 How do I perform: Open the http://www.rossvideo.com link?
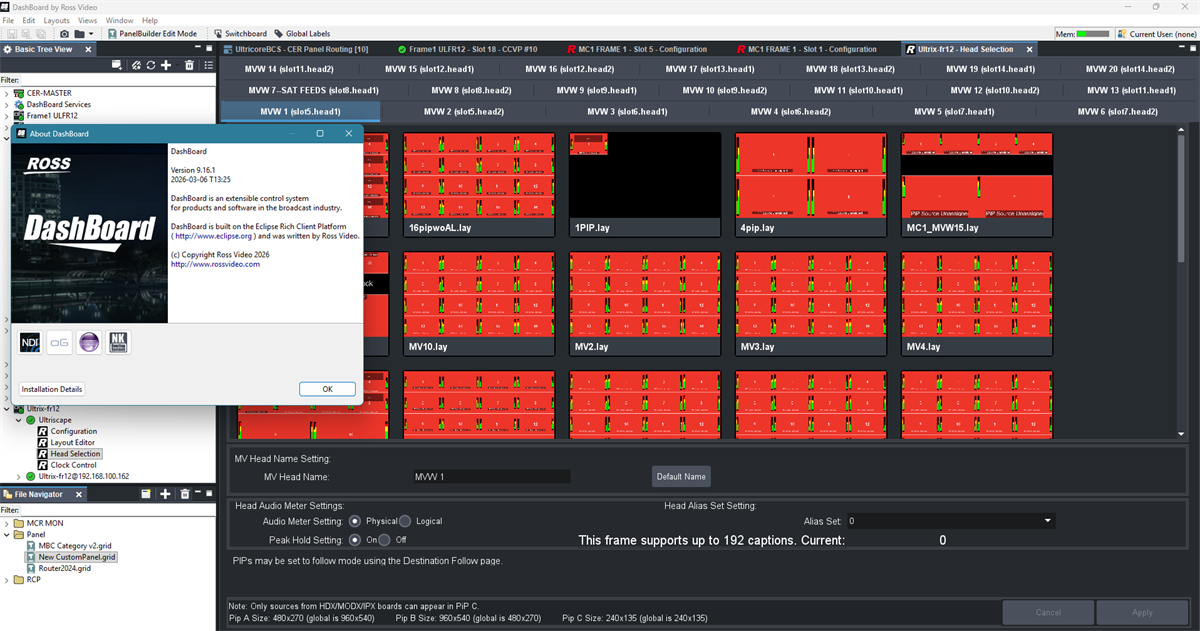213,264
